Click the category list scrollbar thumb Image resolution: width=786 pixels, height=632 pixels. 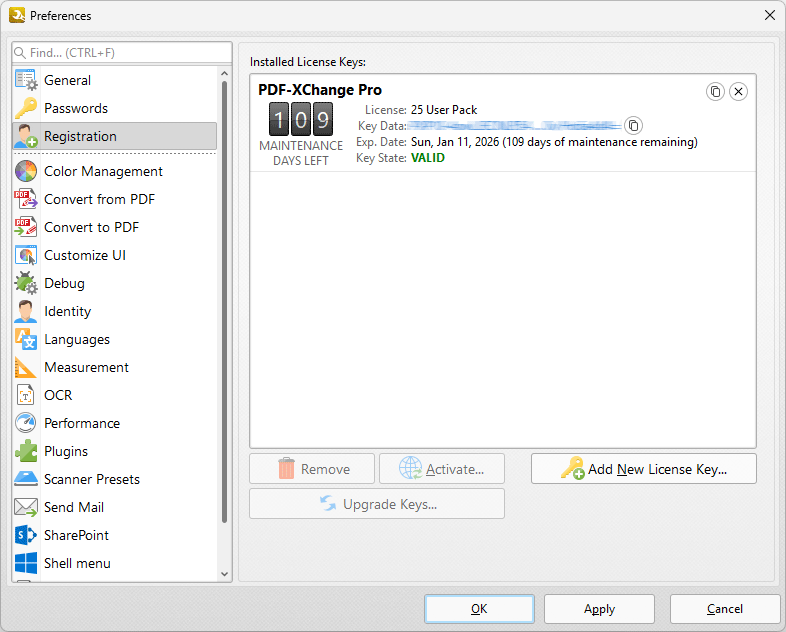click(225, 302)
